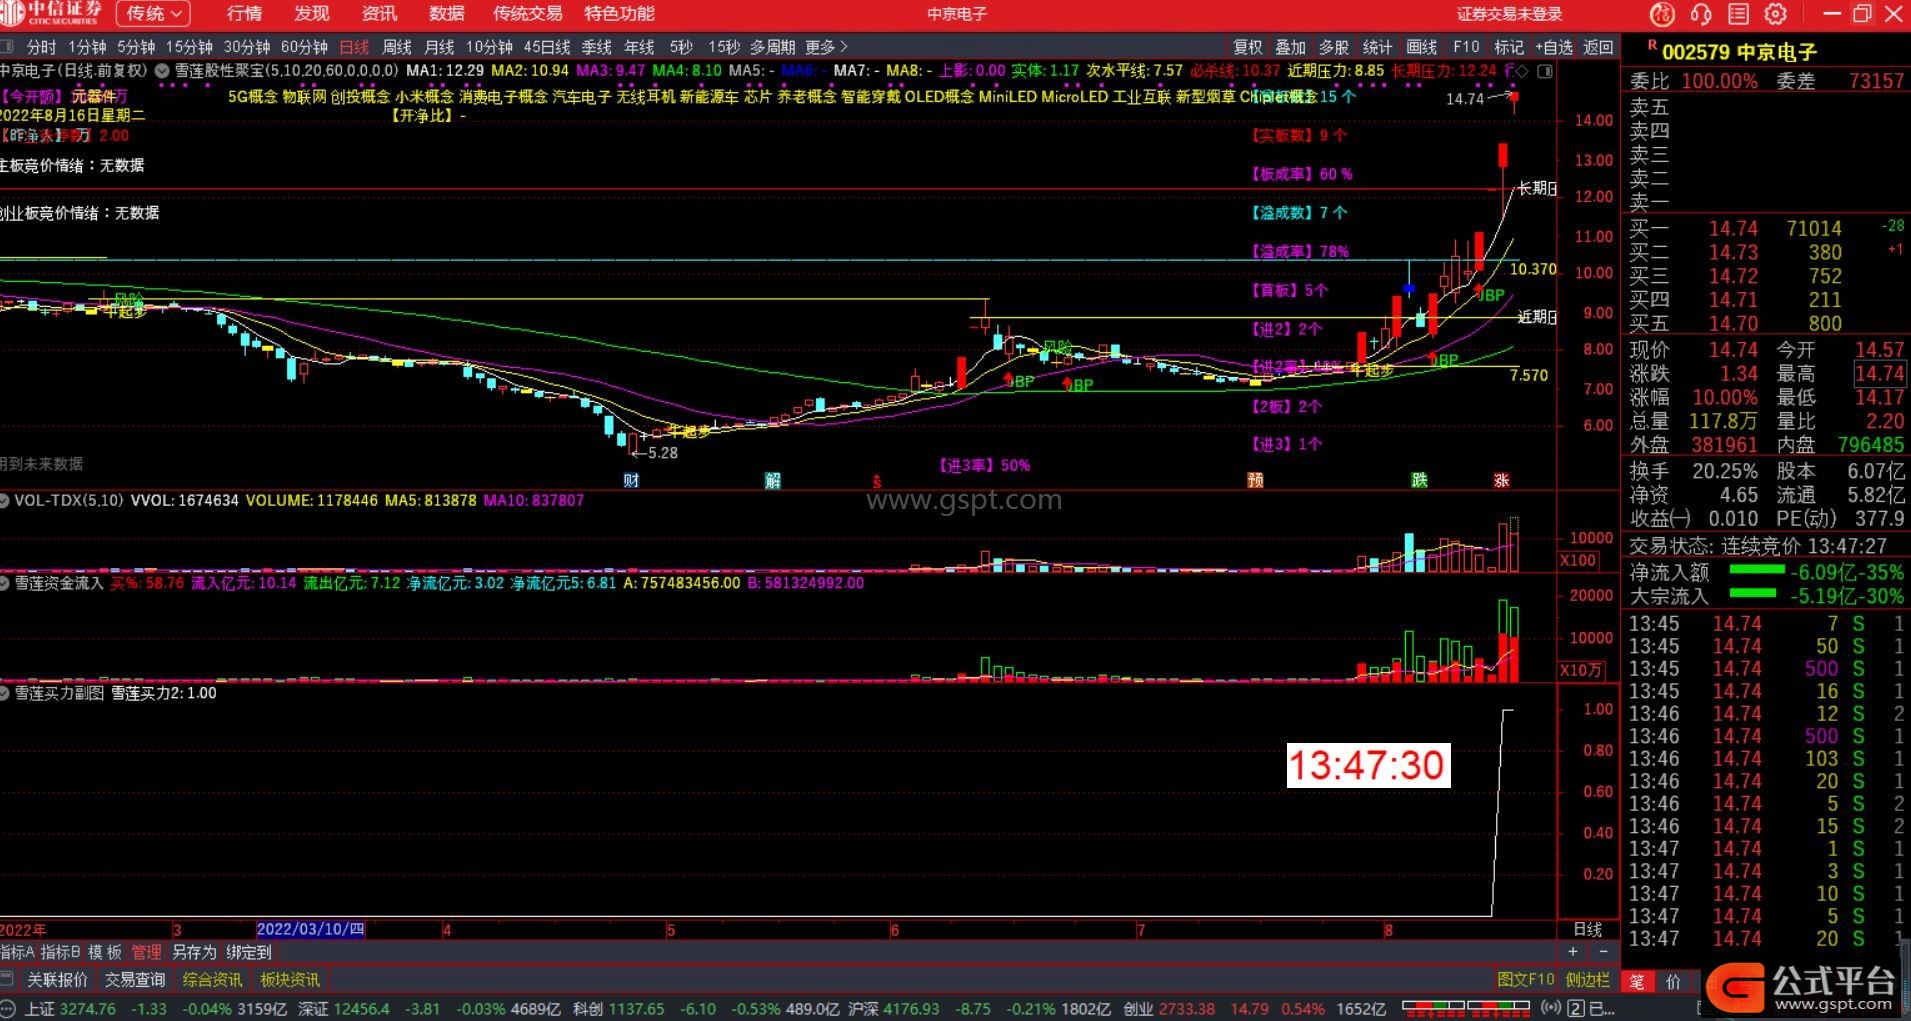1911x1021 pixels.
Task: Toggle the 侧边栏 sidebar button
Action: click(1588, 980)
